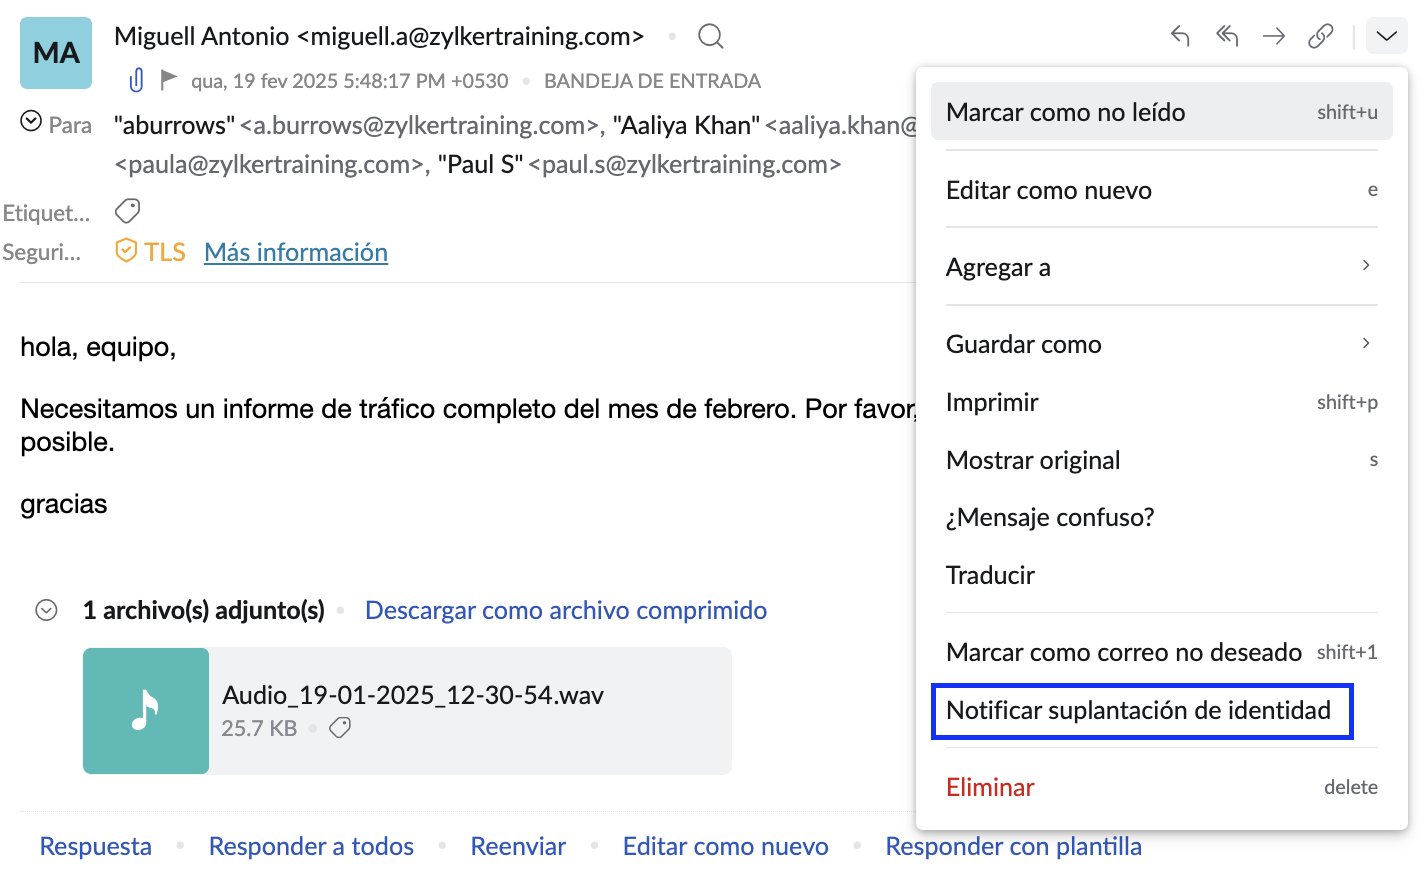Click the tag icon on the attachment

coord(340,728)
